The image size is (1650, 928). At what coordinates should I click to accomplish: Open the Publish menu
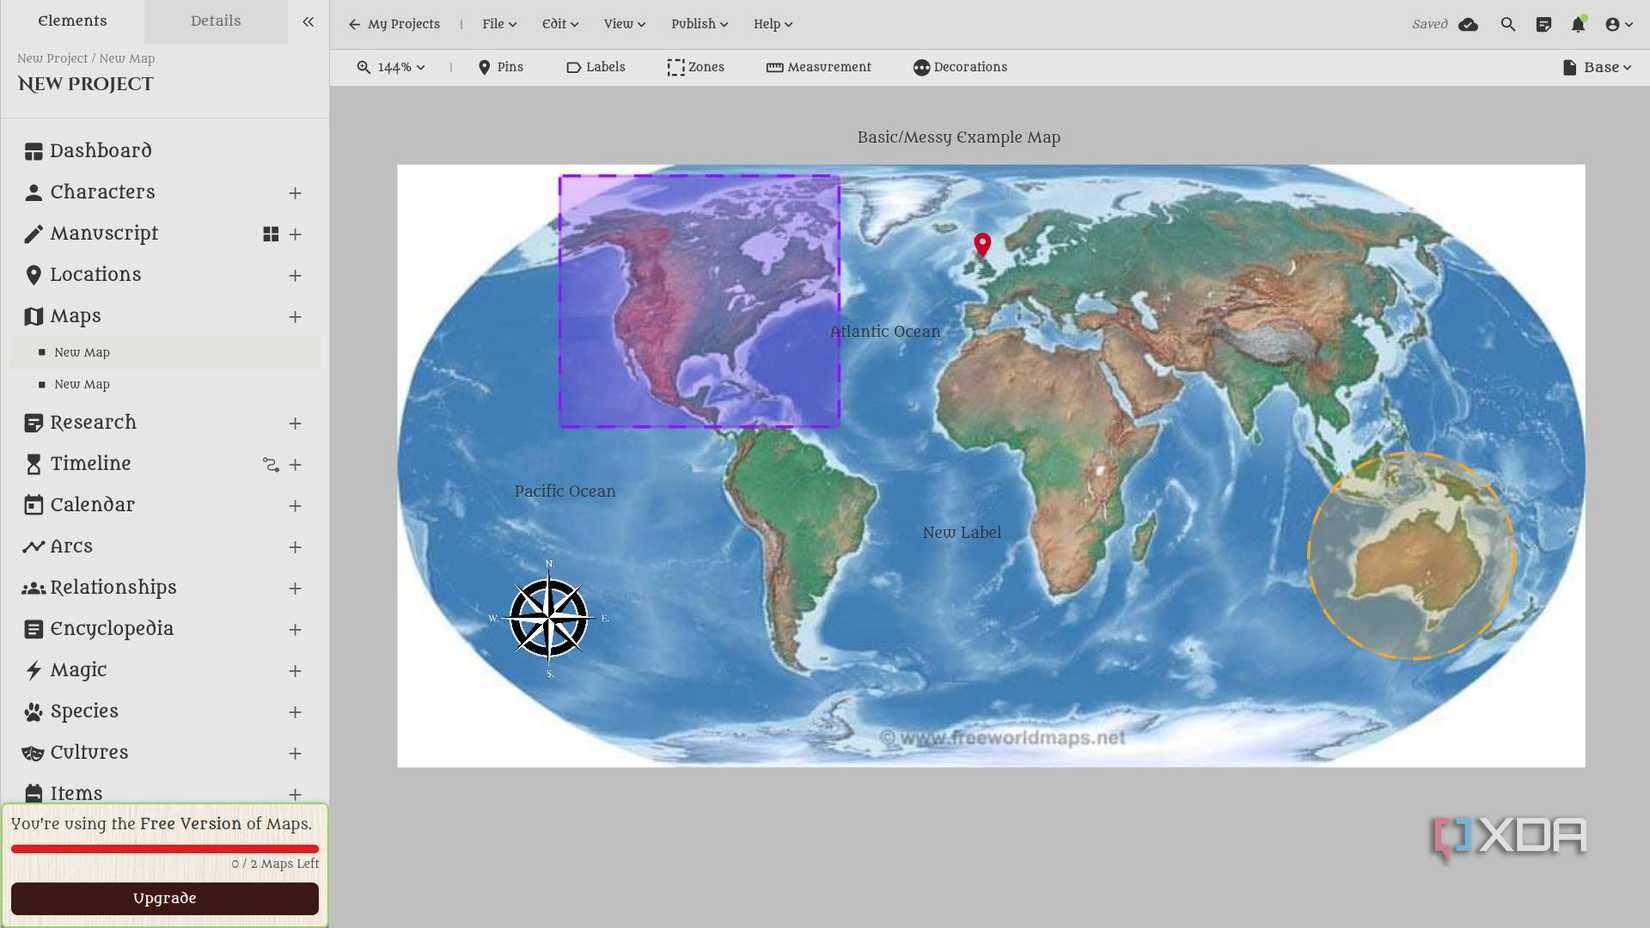tap(698, 24)
